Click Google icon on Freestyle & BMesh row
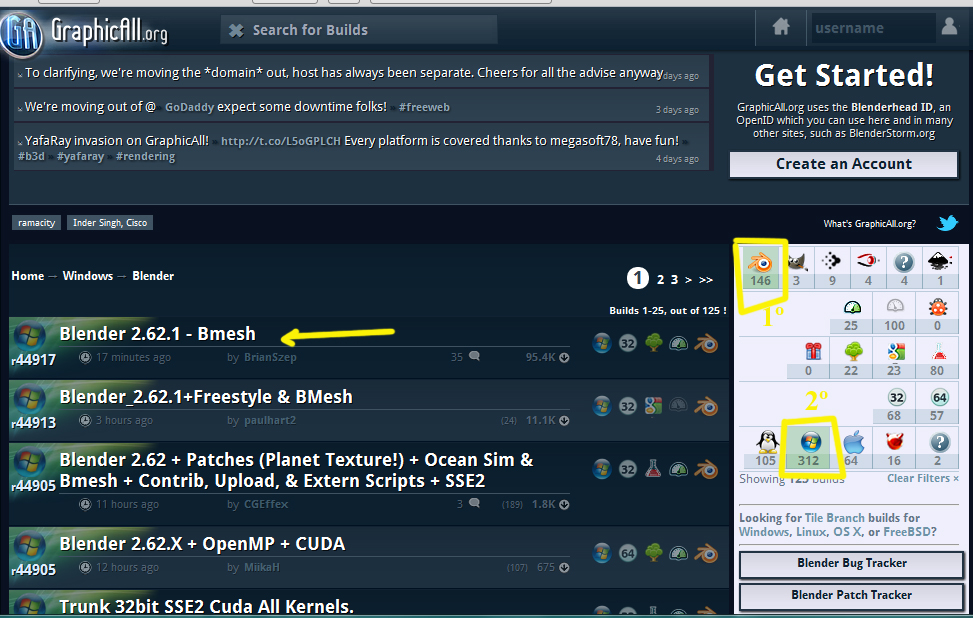Screen dimensions: 973x618 pos(653,406)
